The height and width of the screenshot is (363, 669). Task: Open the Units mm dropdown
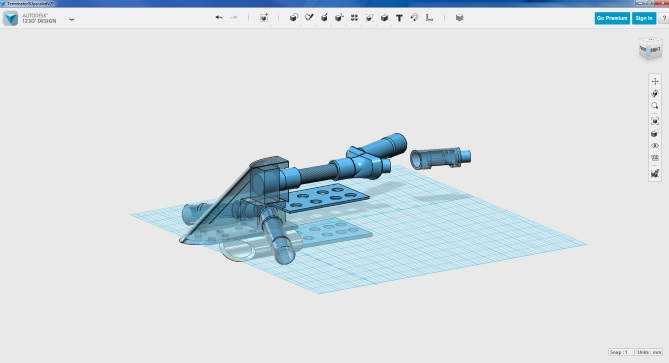pos(649,352)
